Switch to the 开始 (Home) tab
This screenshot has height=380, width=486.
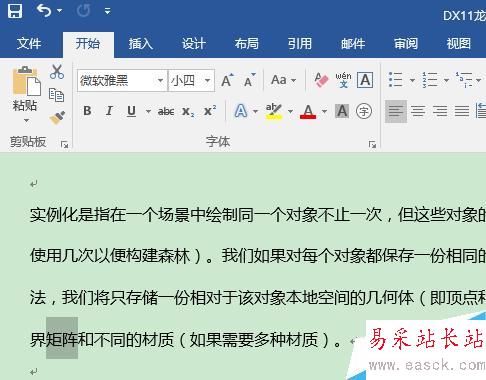88,44
